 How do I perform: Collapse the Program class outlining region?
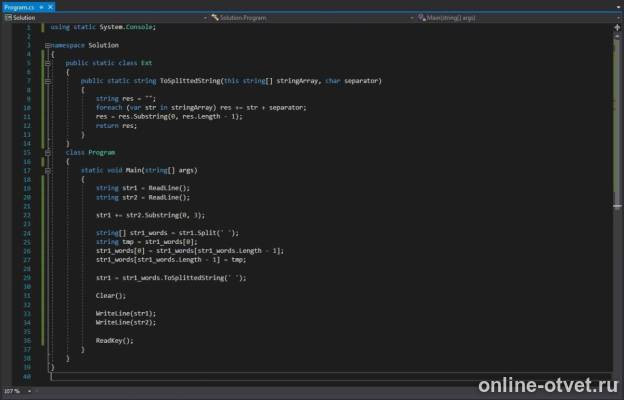pyautogui.click(x=48, y=153)
